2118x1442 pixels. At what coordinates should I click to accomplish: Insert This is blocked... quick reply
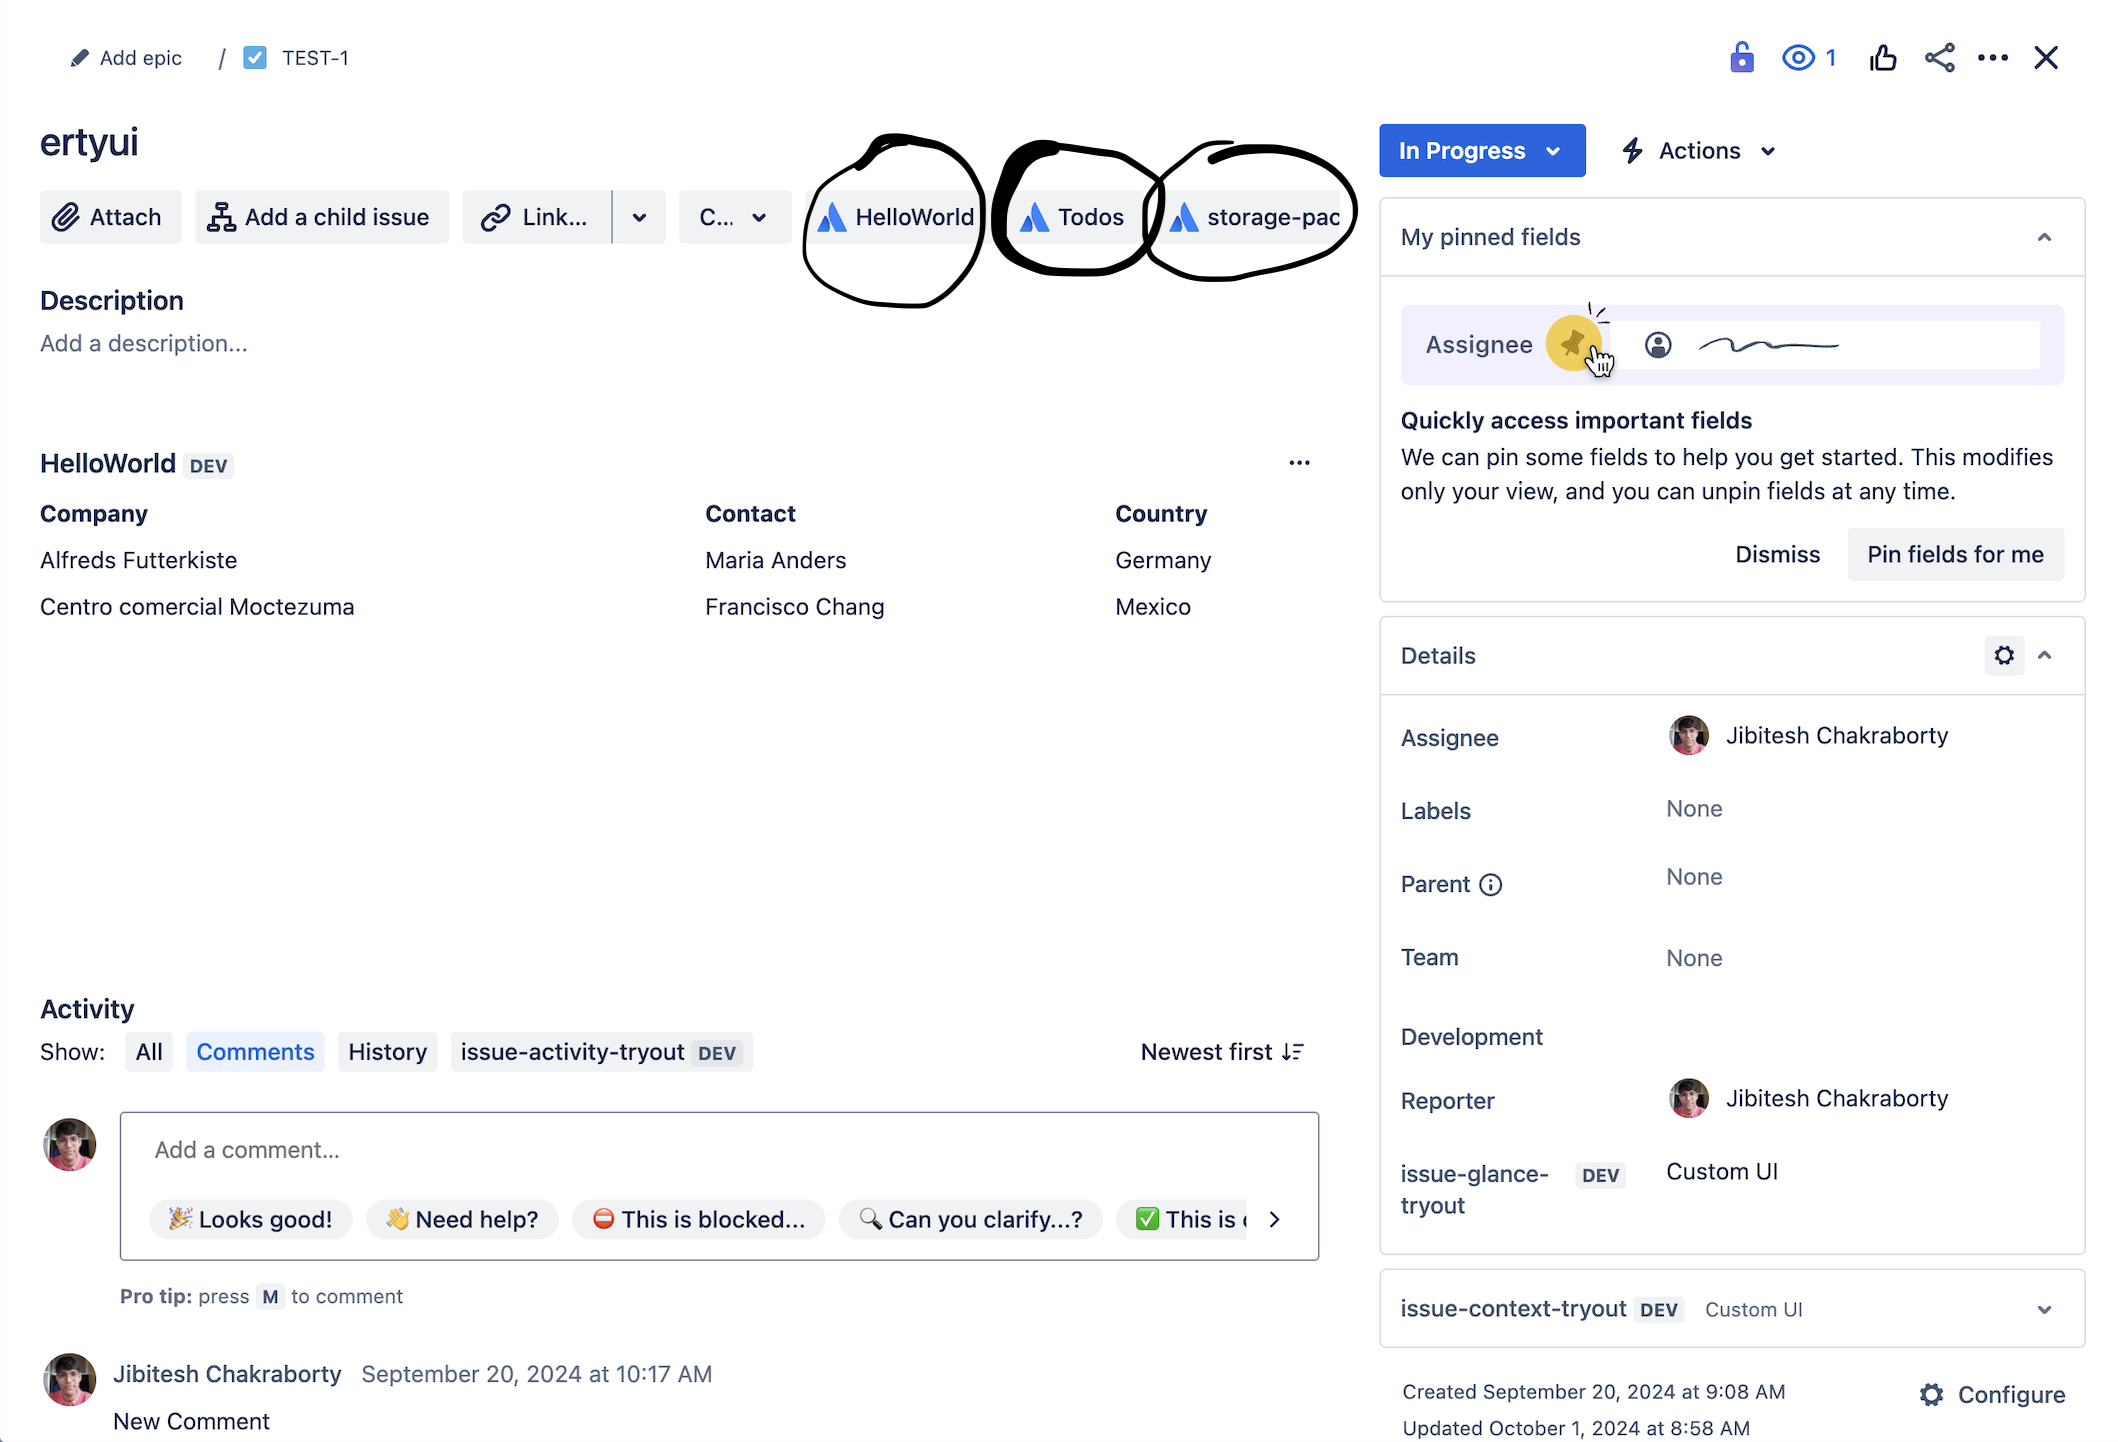pos(698,1219)
